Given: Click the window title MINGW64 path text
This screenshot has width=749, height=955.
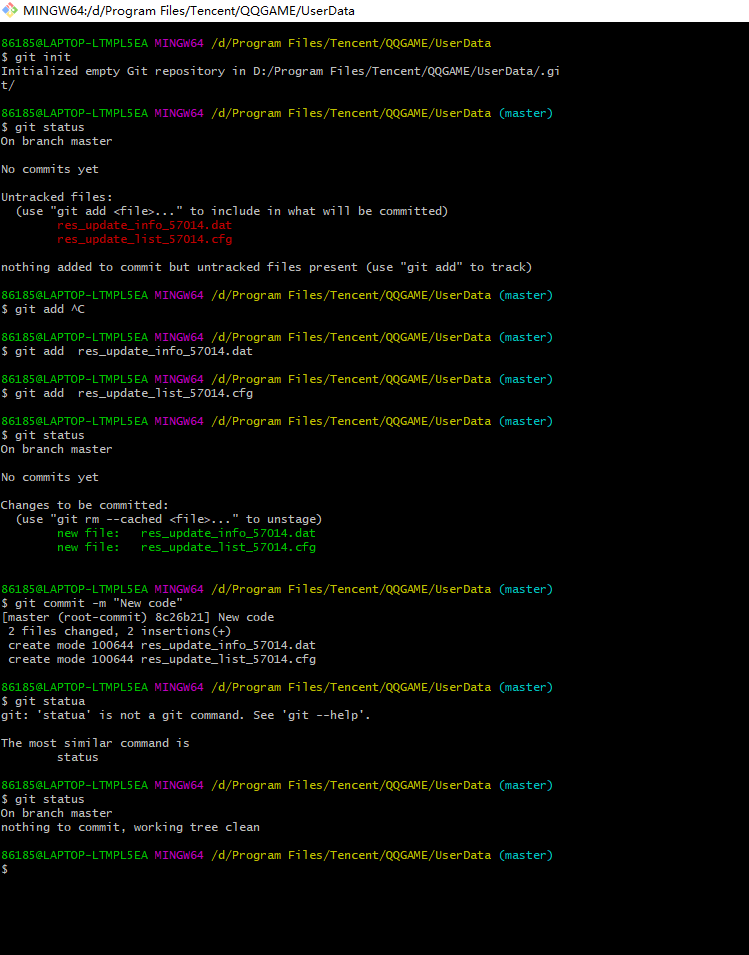Looking at the screenshot, I should (x=189, y=11).
